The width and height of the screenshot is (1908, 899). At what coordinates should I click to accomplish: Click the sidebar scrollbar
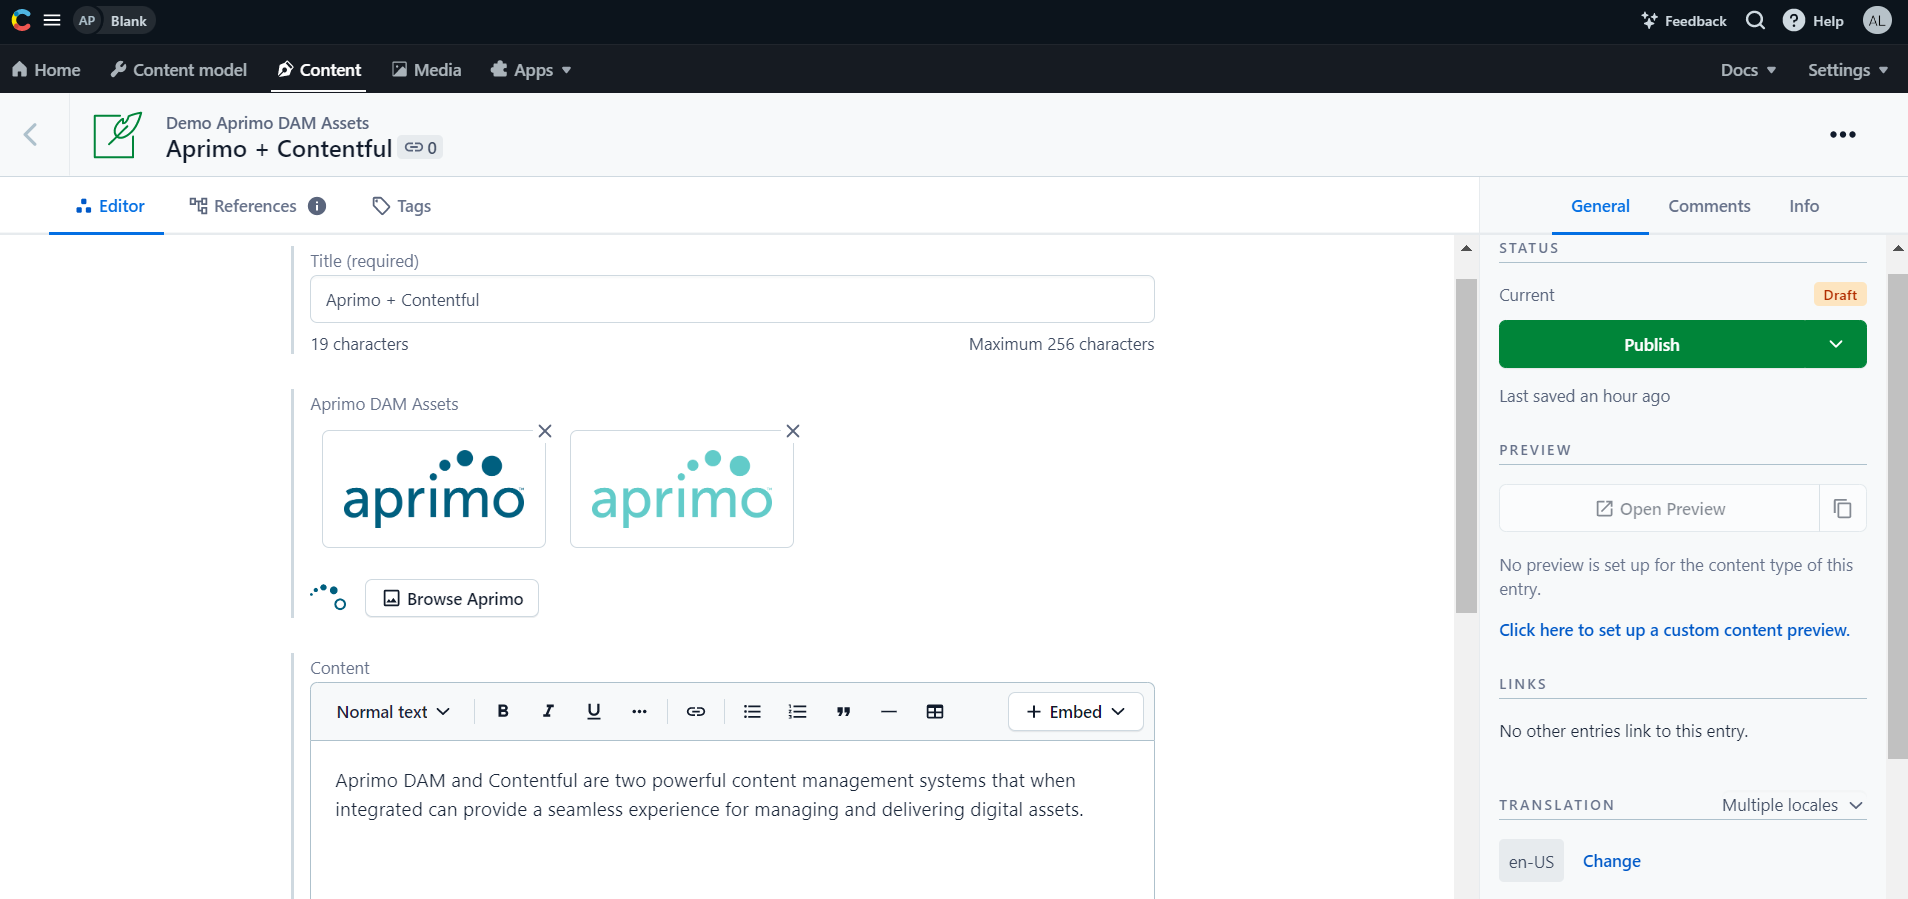click(1897, 516)
